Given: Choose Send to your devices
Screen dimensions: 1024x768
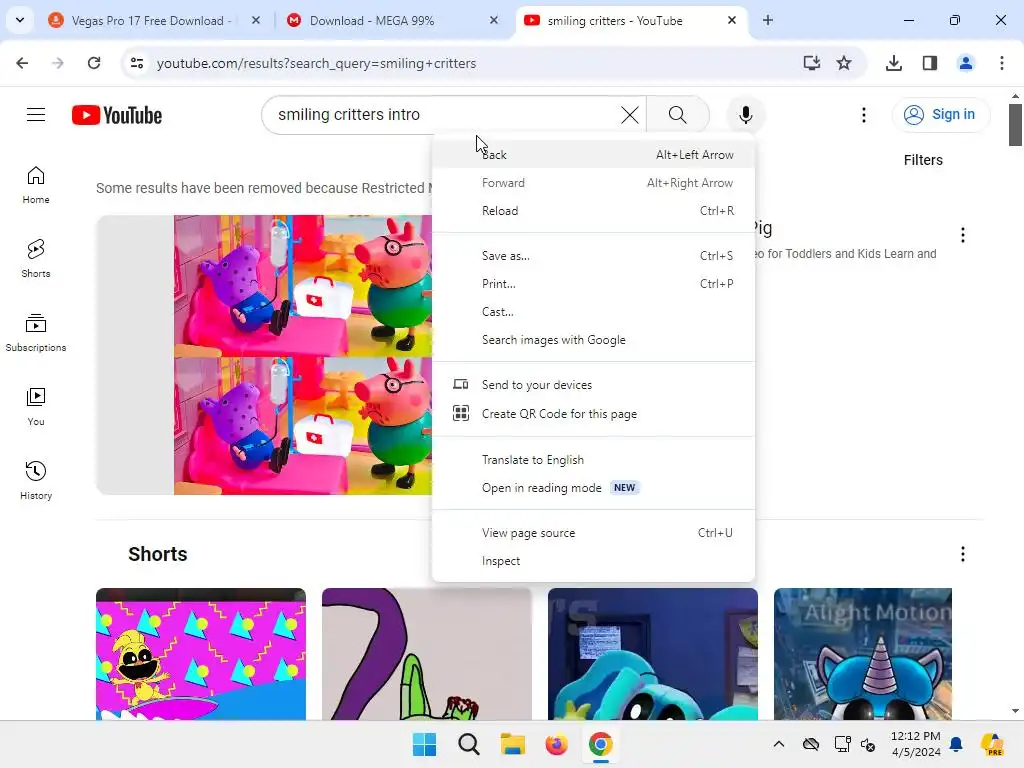Looking at the screenshot, I should [x=593, y=385].
